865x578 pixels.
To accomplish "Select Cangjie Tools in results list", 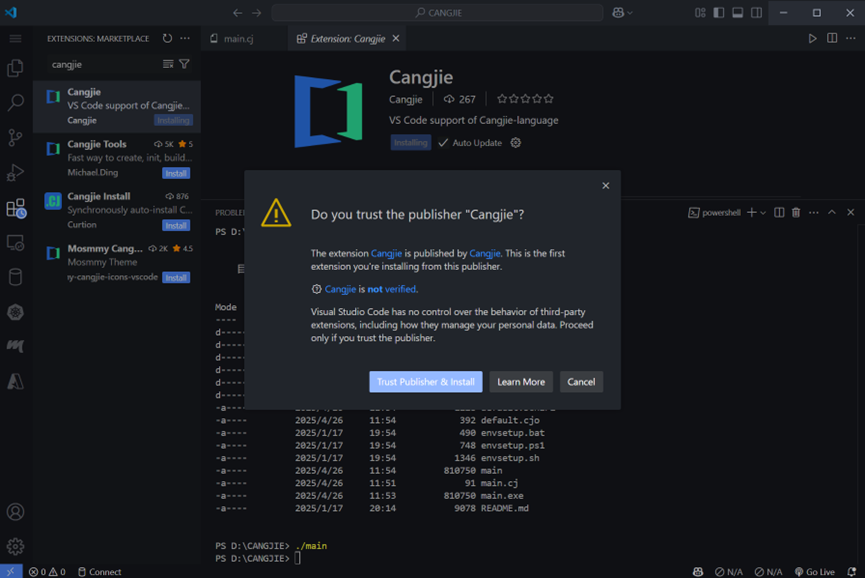I will pos(116,158).
